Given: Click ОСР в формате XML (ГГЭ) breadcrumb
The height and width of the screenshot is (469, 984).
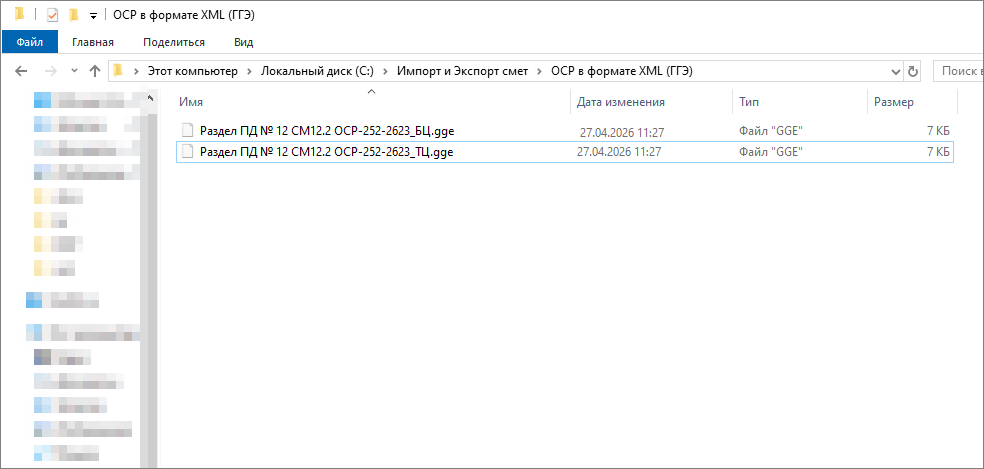Looking at the screenshot, I should [x=621, y=71].
